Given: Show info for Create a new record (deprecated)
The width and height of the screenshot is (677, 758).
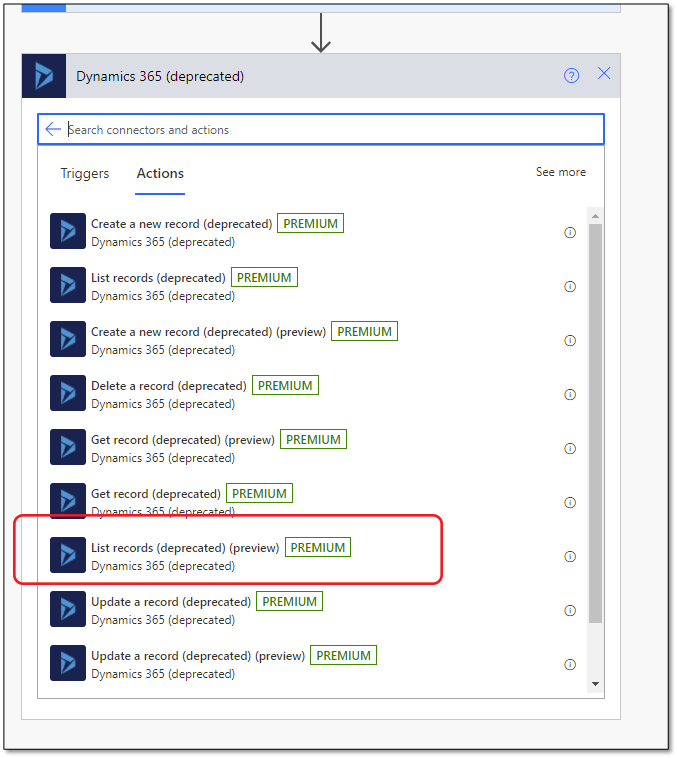Looking at the screenshot, I should pos(570,233).
